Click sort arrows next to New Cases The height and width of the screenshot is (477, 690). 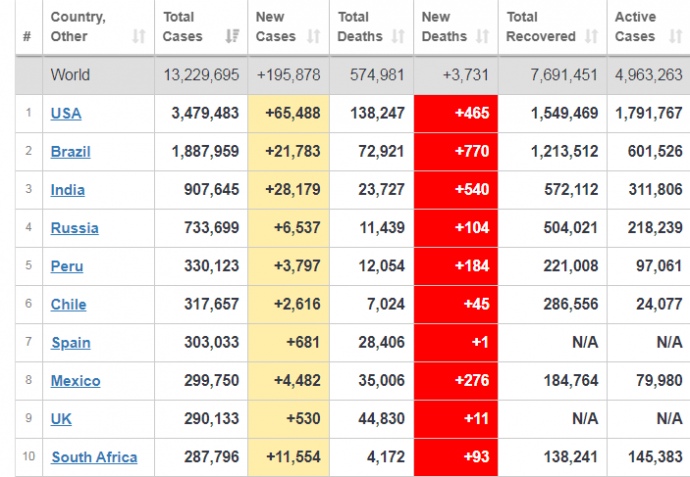pyautogui.click(x=314, y=37)
